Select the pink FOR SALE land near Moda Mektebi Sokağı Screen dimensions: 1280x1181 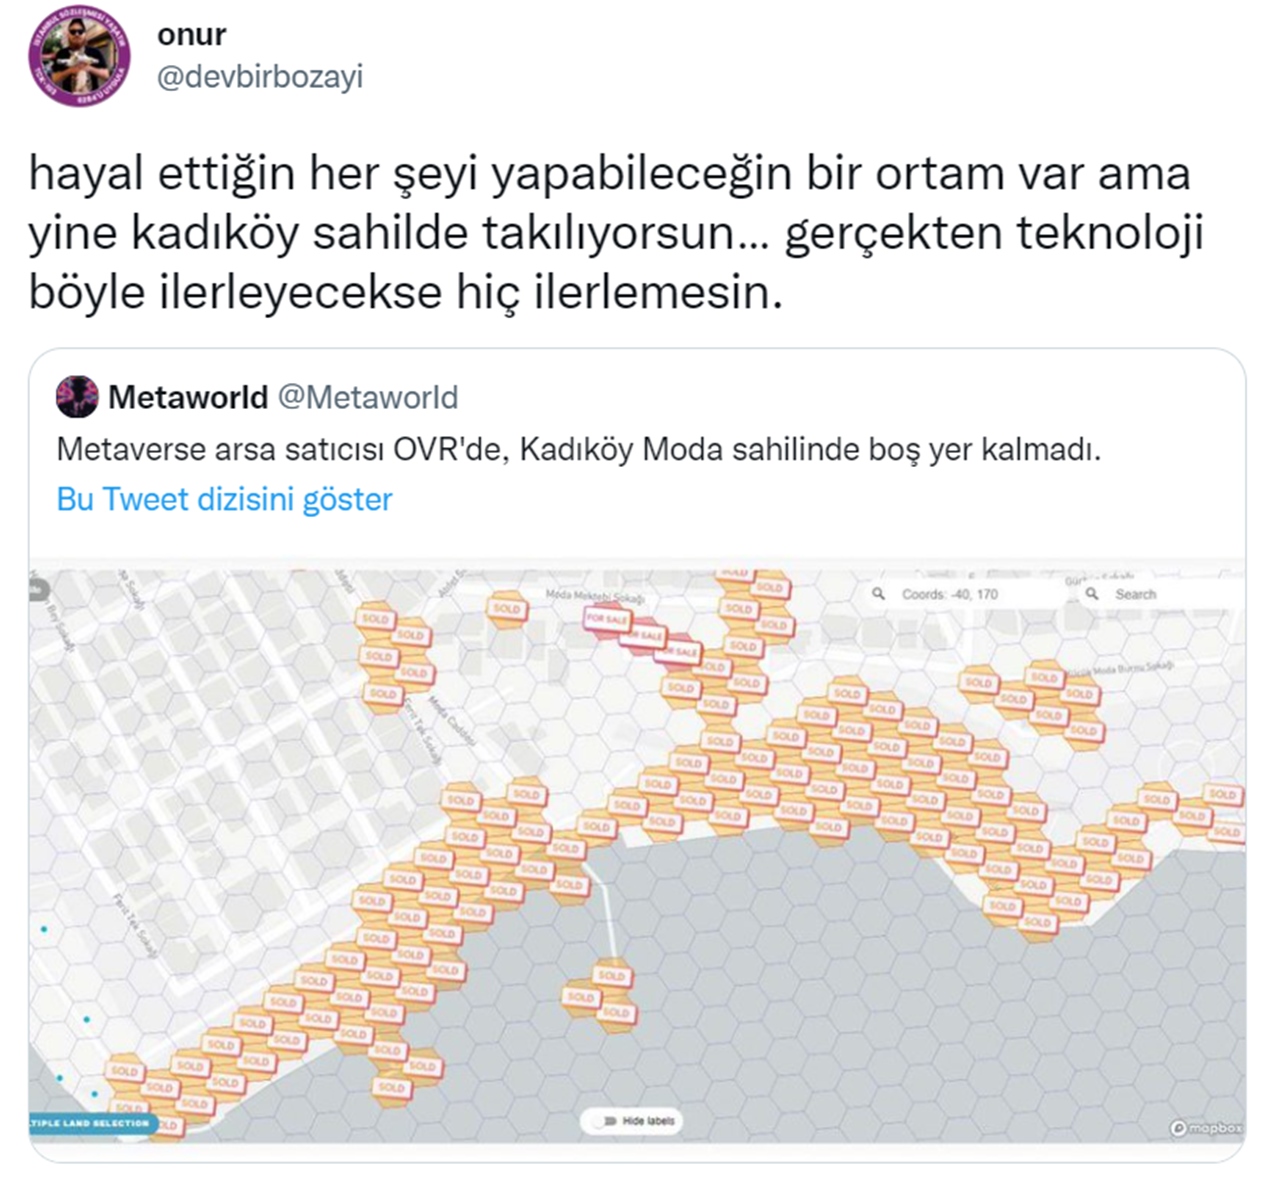click(607, 619)
